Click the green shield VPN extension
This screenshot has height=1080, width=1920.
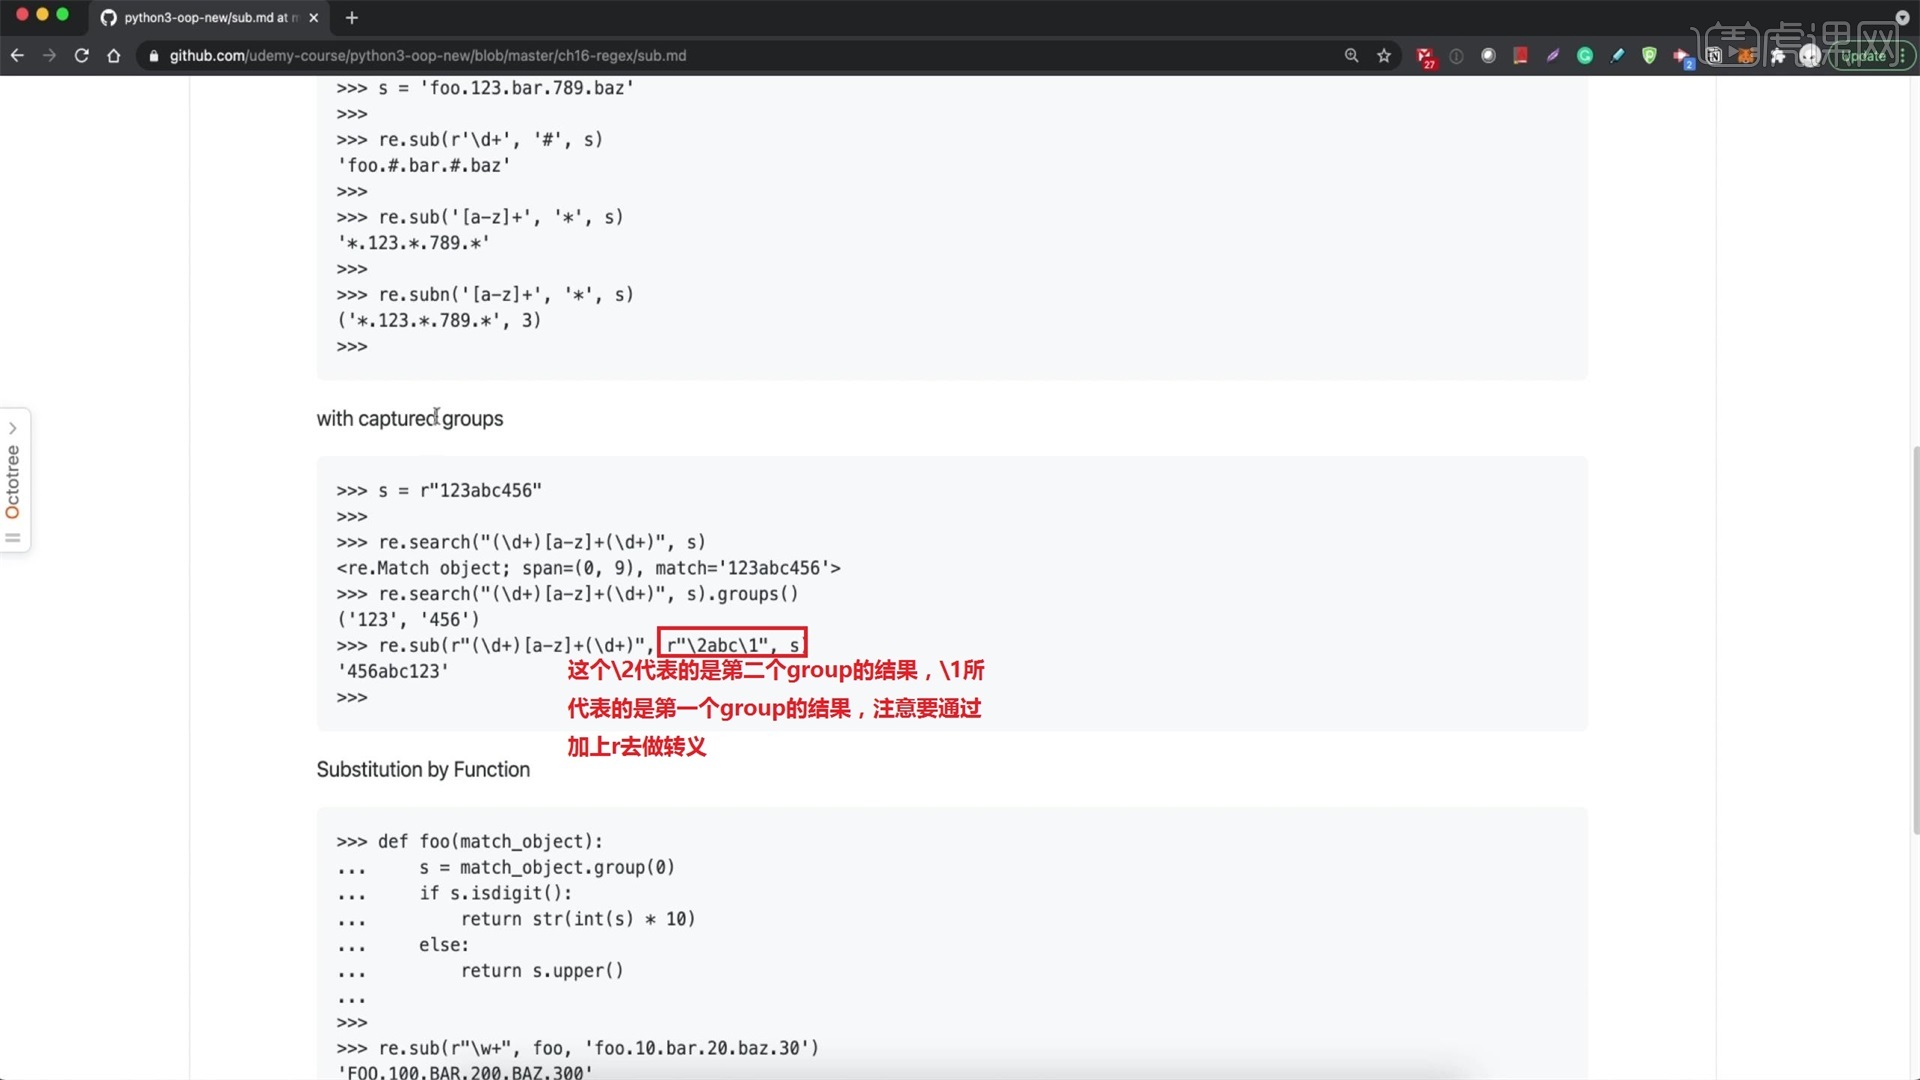pyautogui.click(x=1649, y=56)
